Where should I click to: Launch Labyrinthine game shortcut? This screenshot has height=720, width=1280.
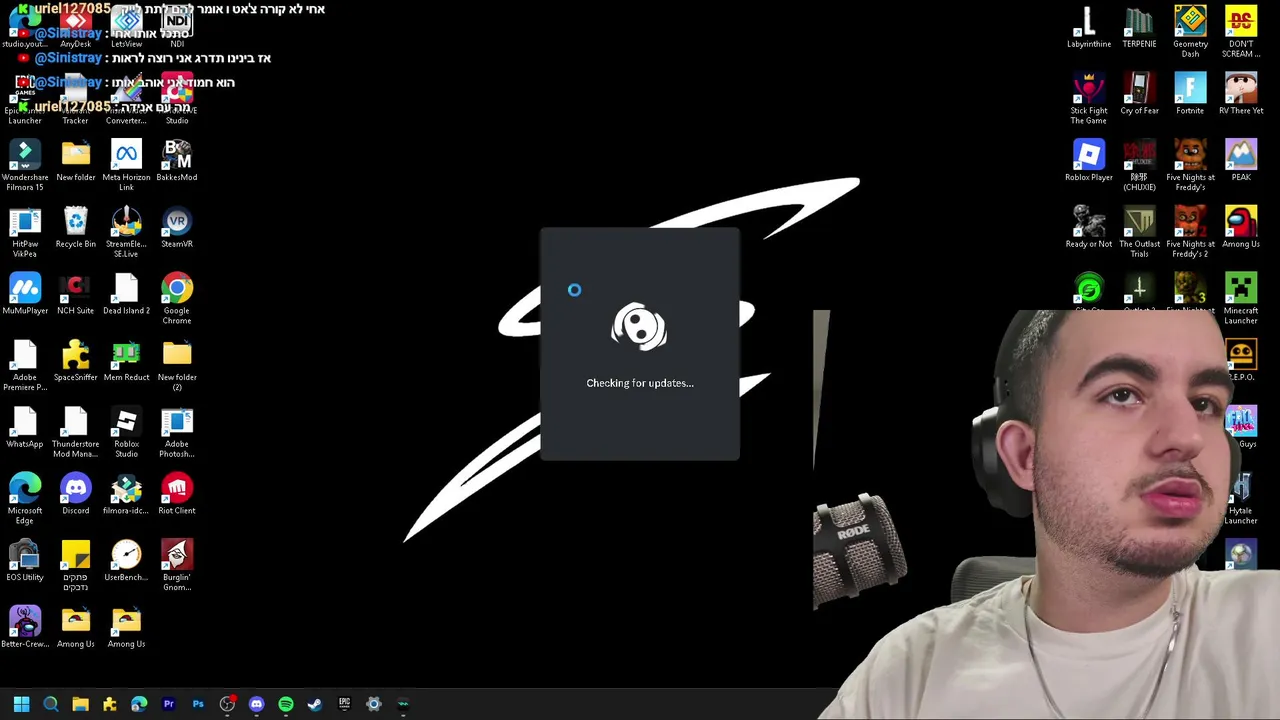click(1089, 27)
